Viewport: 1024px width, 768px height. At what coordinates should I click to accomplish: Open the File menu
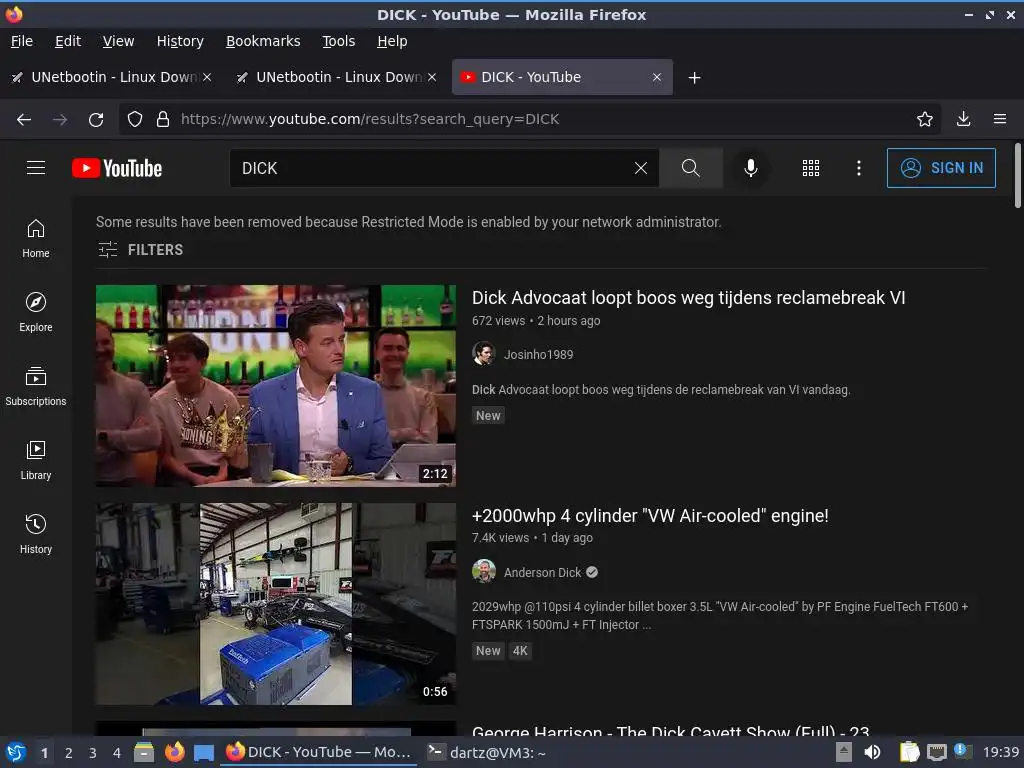(x=22, y=41)
